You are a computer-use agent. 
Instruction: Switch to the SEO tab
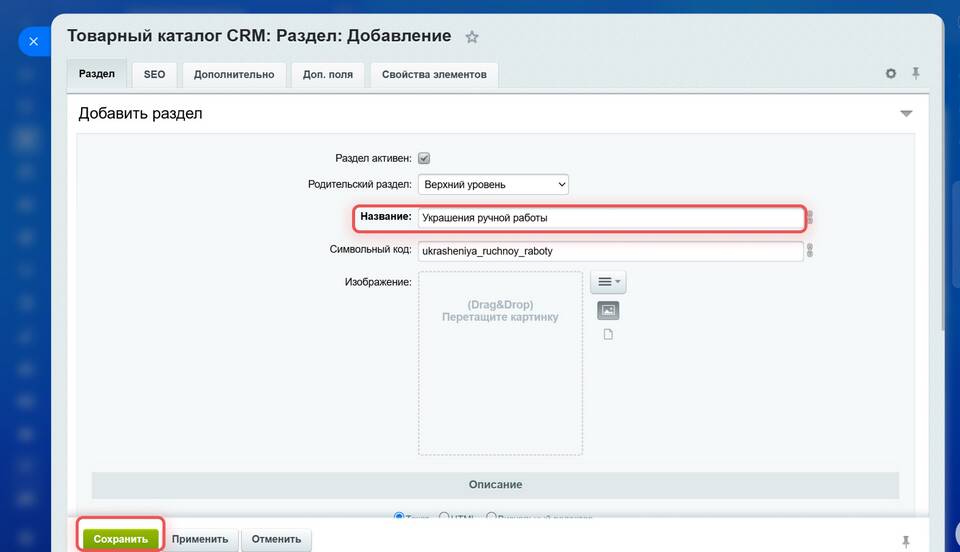coord(154,74)
